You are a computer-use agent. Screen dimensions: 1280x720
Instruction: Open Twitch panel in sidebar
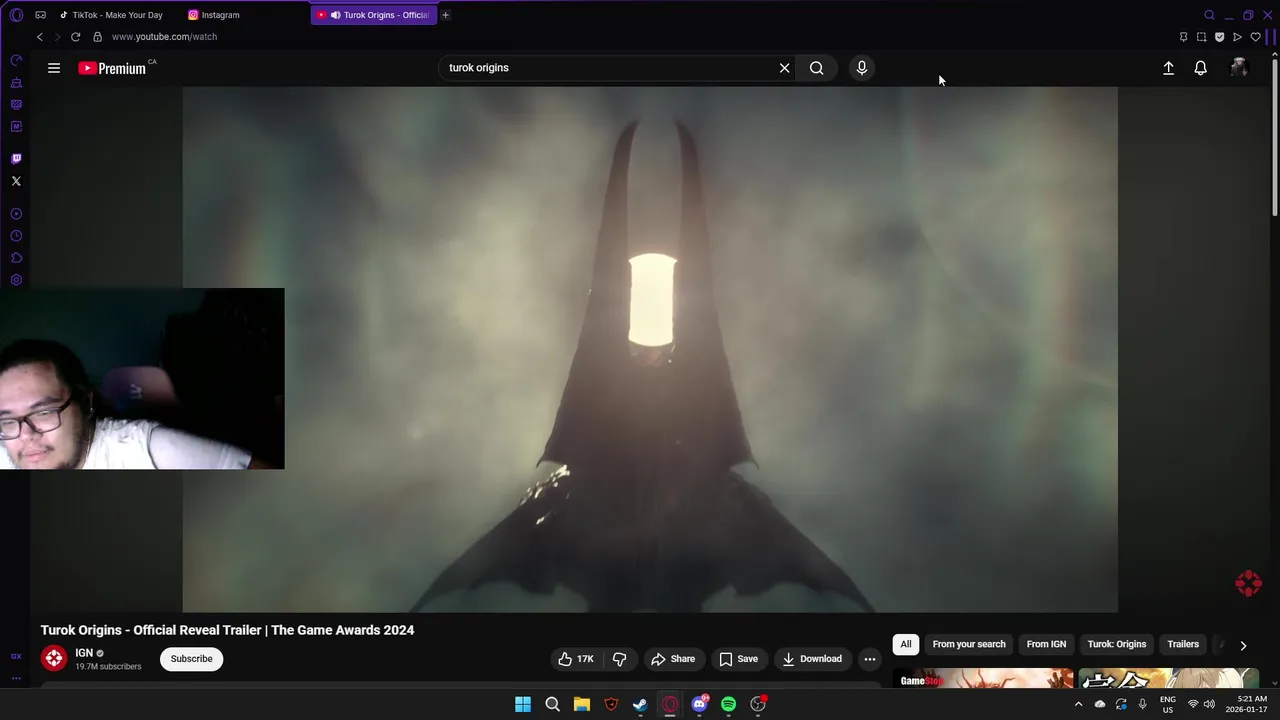coord(16,158)
